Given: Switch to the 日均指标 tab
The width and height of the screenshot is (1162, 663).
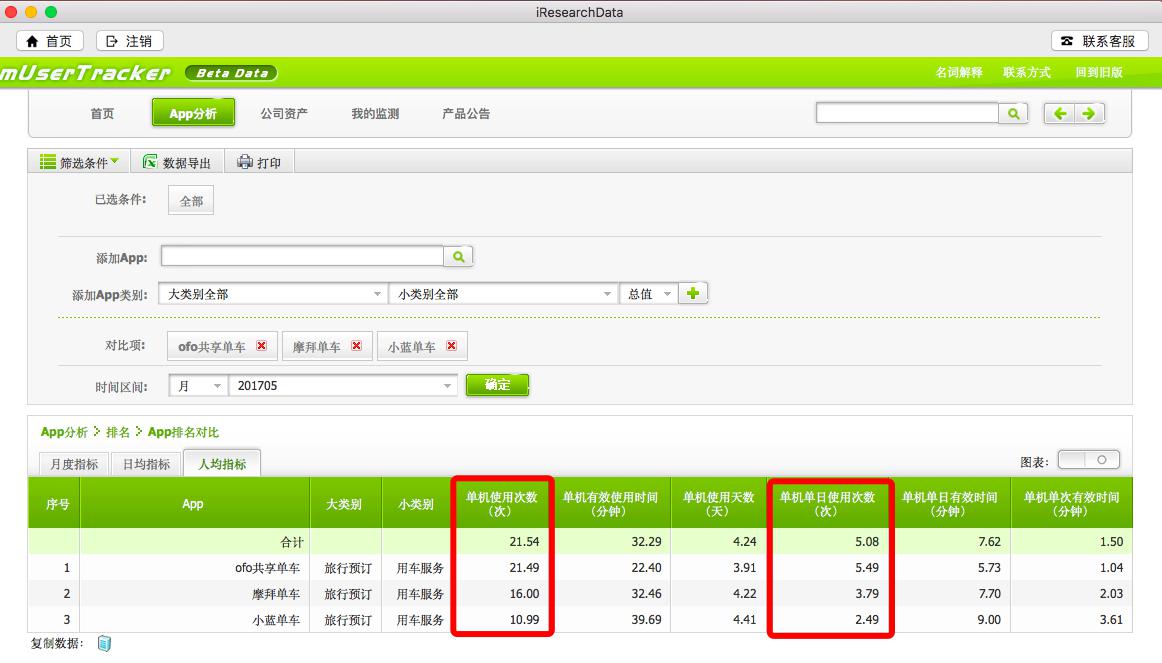Looking at the screenshot, I should tap(146, 464).
